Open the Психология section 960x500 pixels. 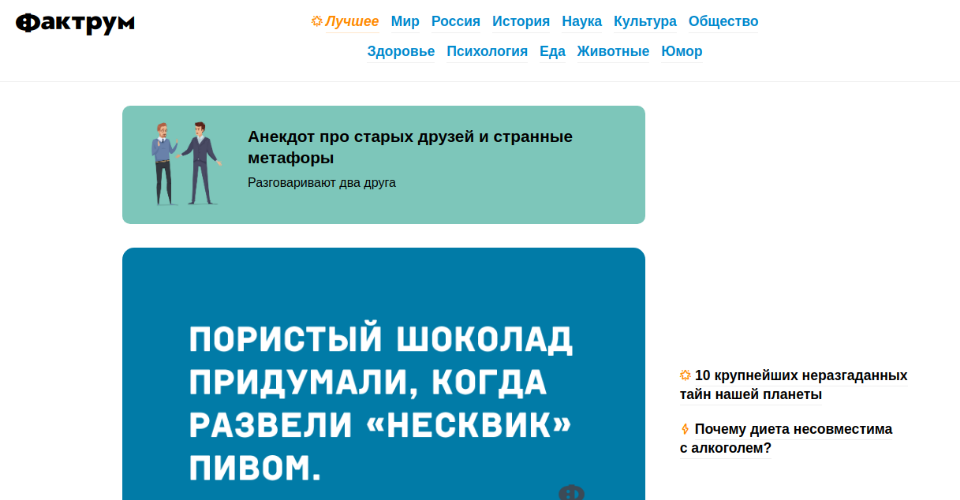[487, 51]
